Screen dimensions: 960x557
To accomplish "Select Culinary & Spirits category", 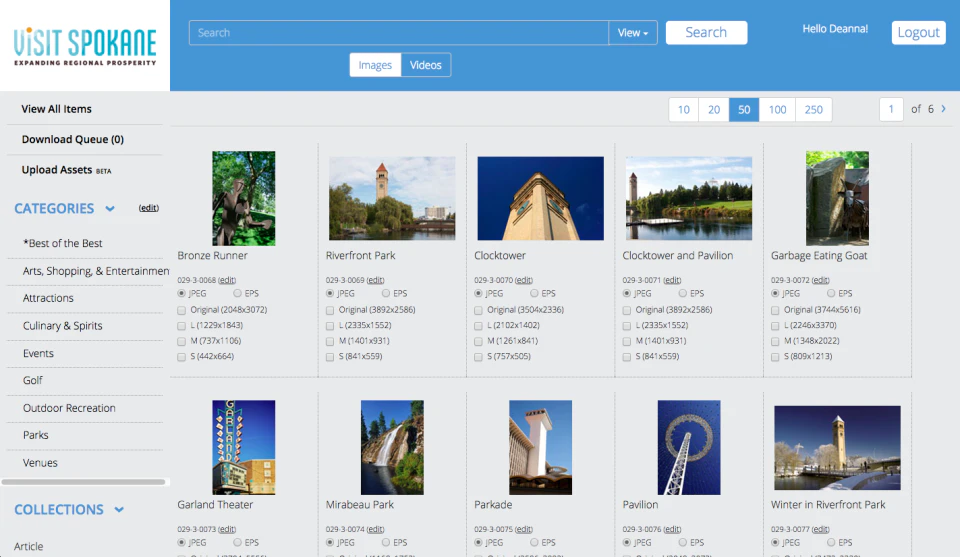I will tap(62, 326).
